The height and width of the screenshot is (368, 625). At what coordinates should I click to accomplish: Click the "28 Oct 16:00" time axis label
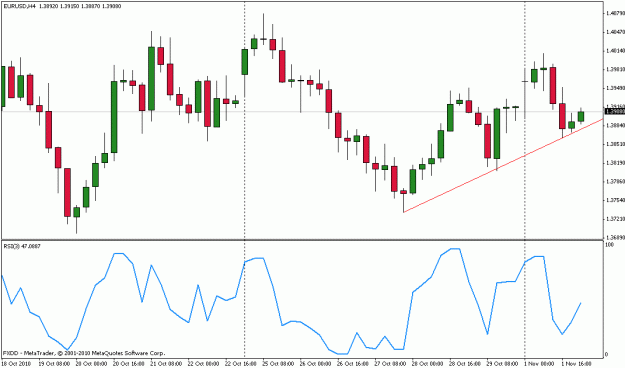465,364
